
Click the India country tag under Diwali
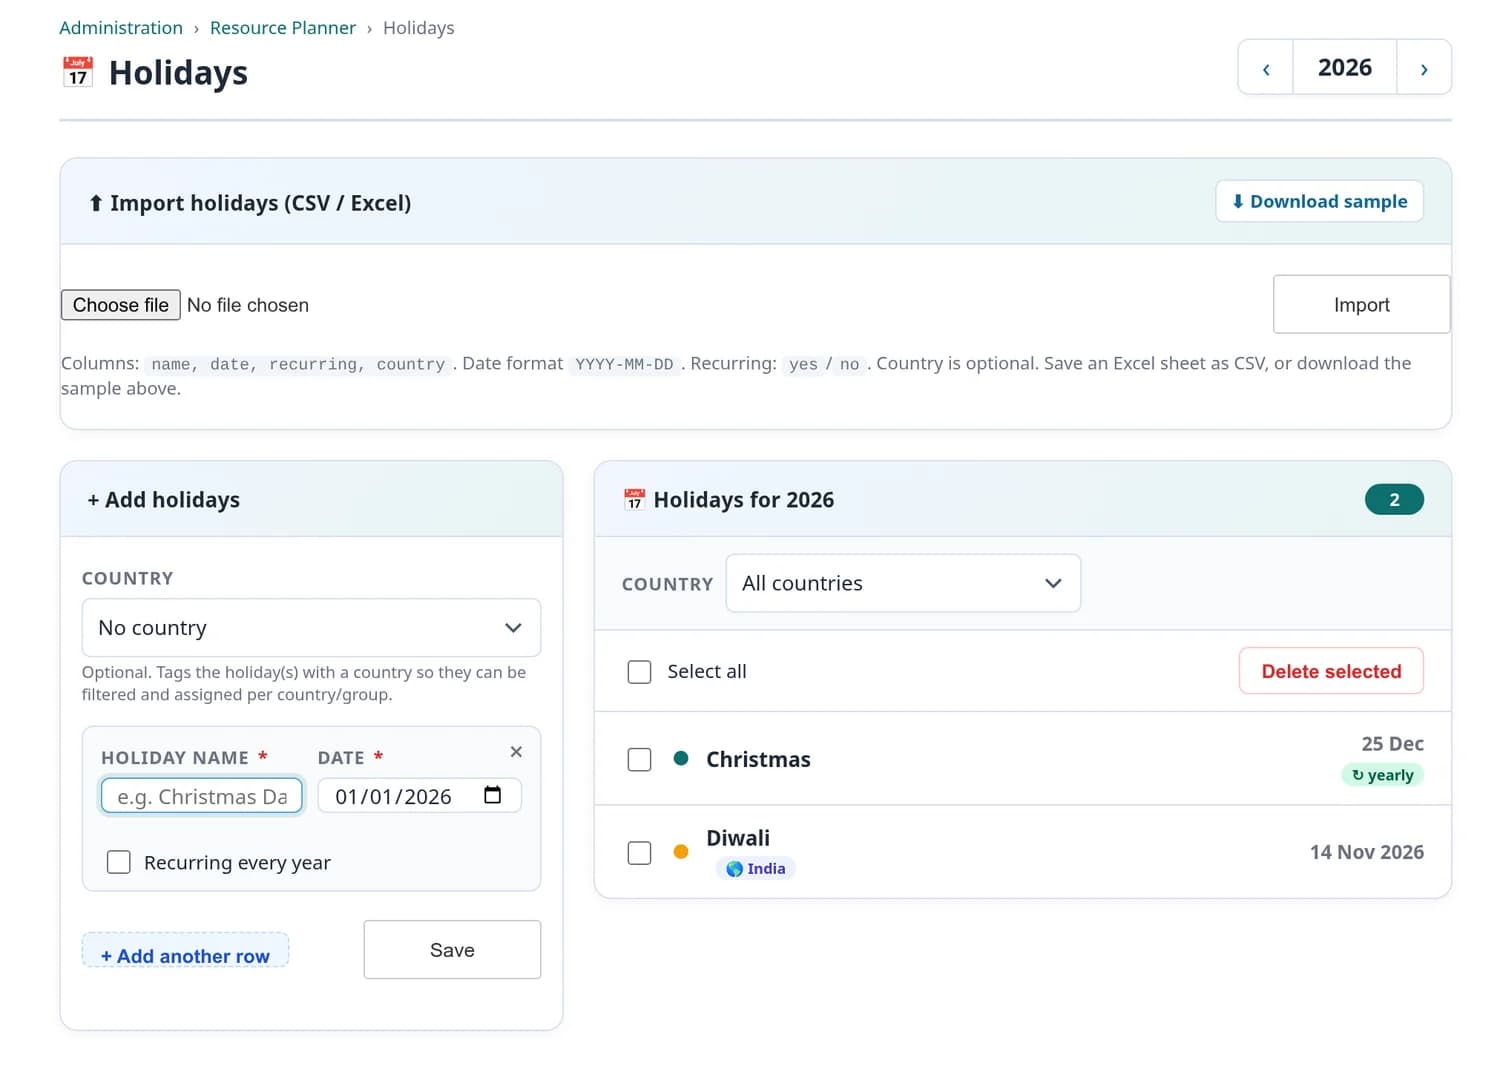[756, 868]
